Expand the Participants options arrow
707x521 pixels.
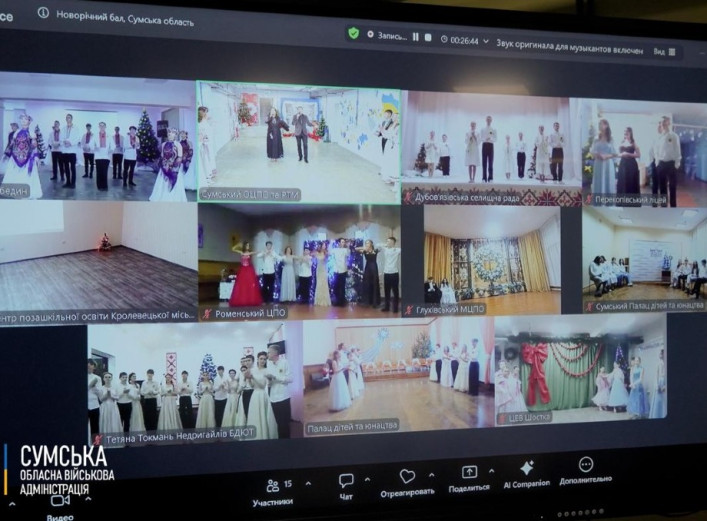[x=308, y=482]
